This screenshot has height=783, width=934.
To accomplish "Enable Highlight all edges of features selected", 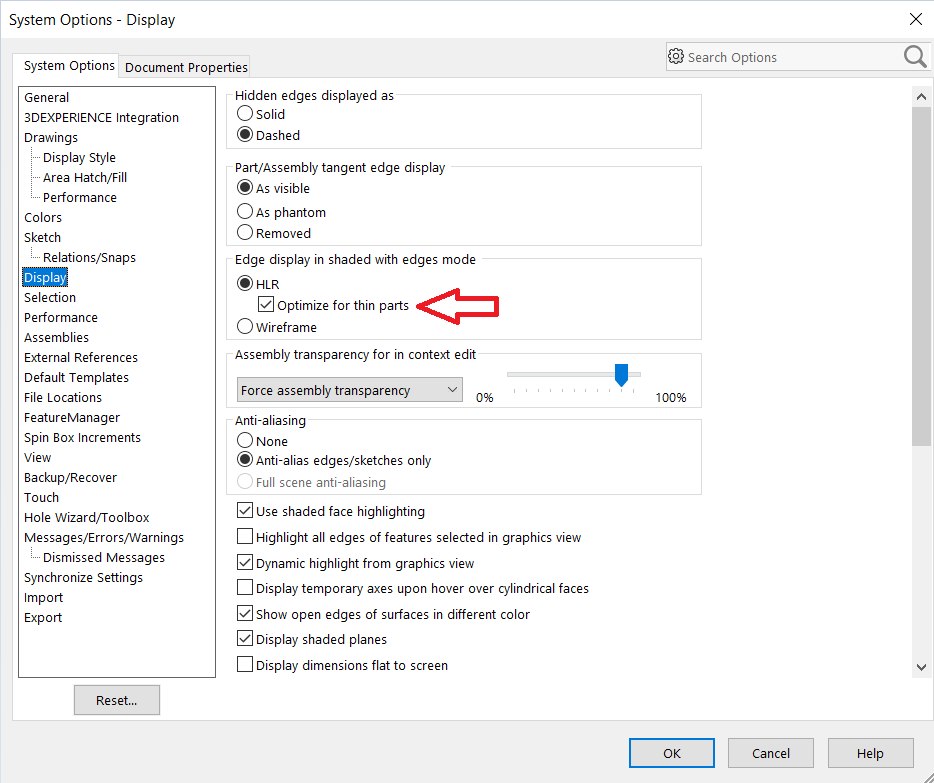I will pyautogui.click(x=245, y=536).
